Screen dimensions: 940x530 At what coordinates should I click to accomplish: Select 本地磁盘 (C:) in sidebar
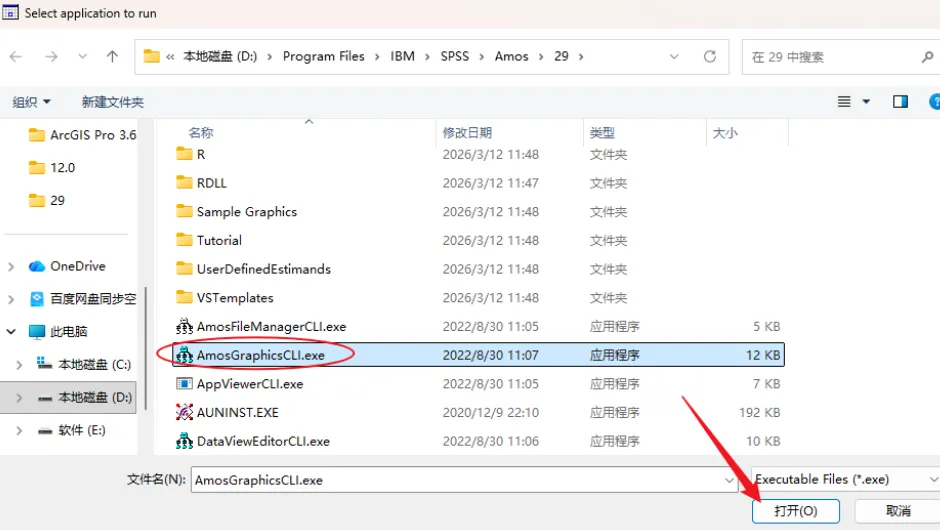point(83,365)
